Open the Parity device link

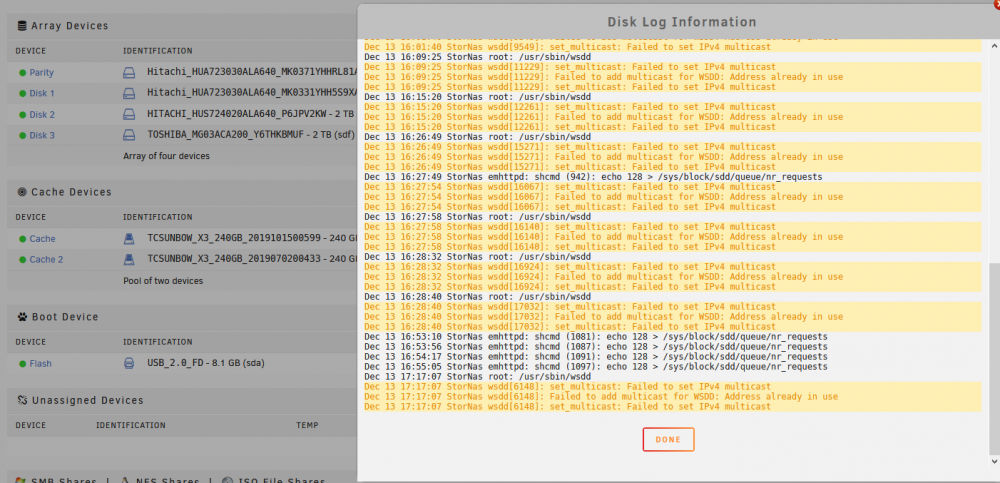pyautogui.click(x=41, y=73)
